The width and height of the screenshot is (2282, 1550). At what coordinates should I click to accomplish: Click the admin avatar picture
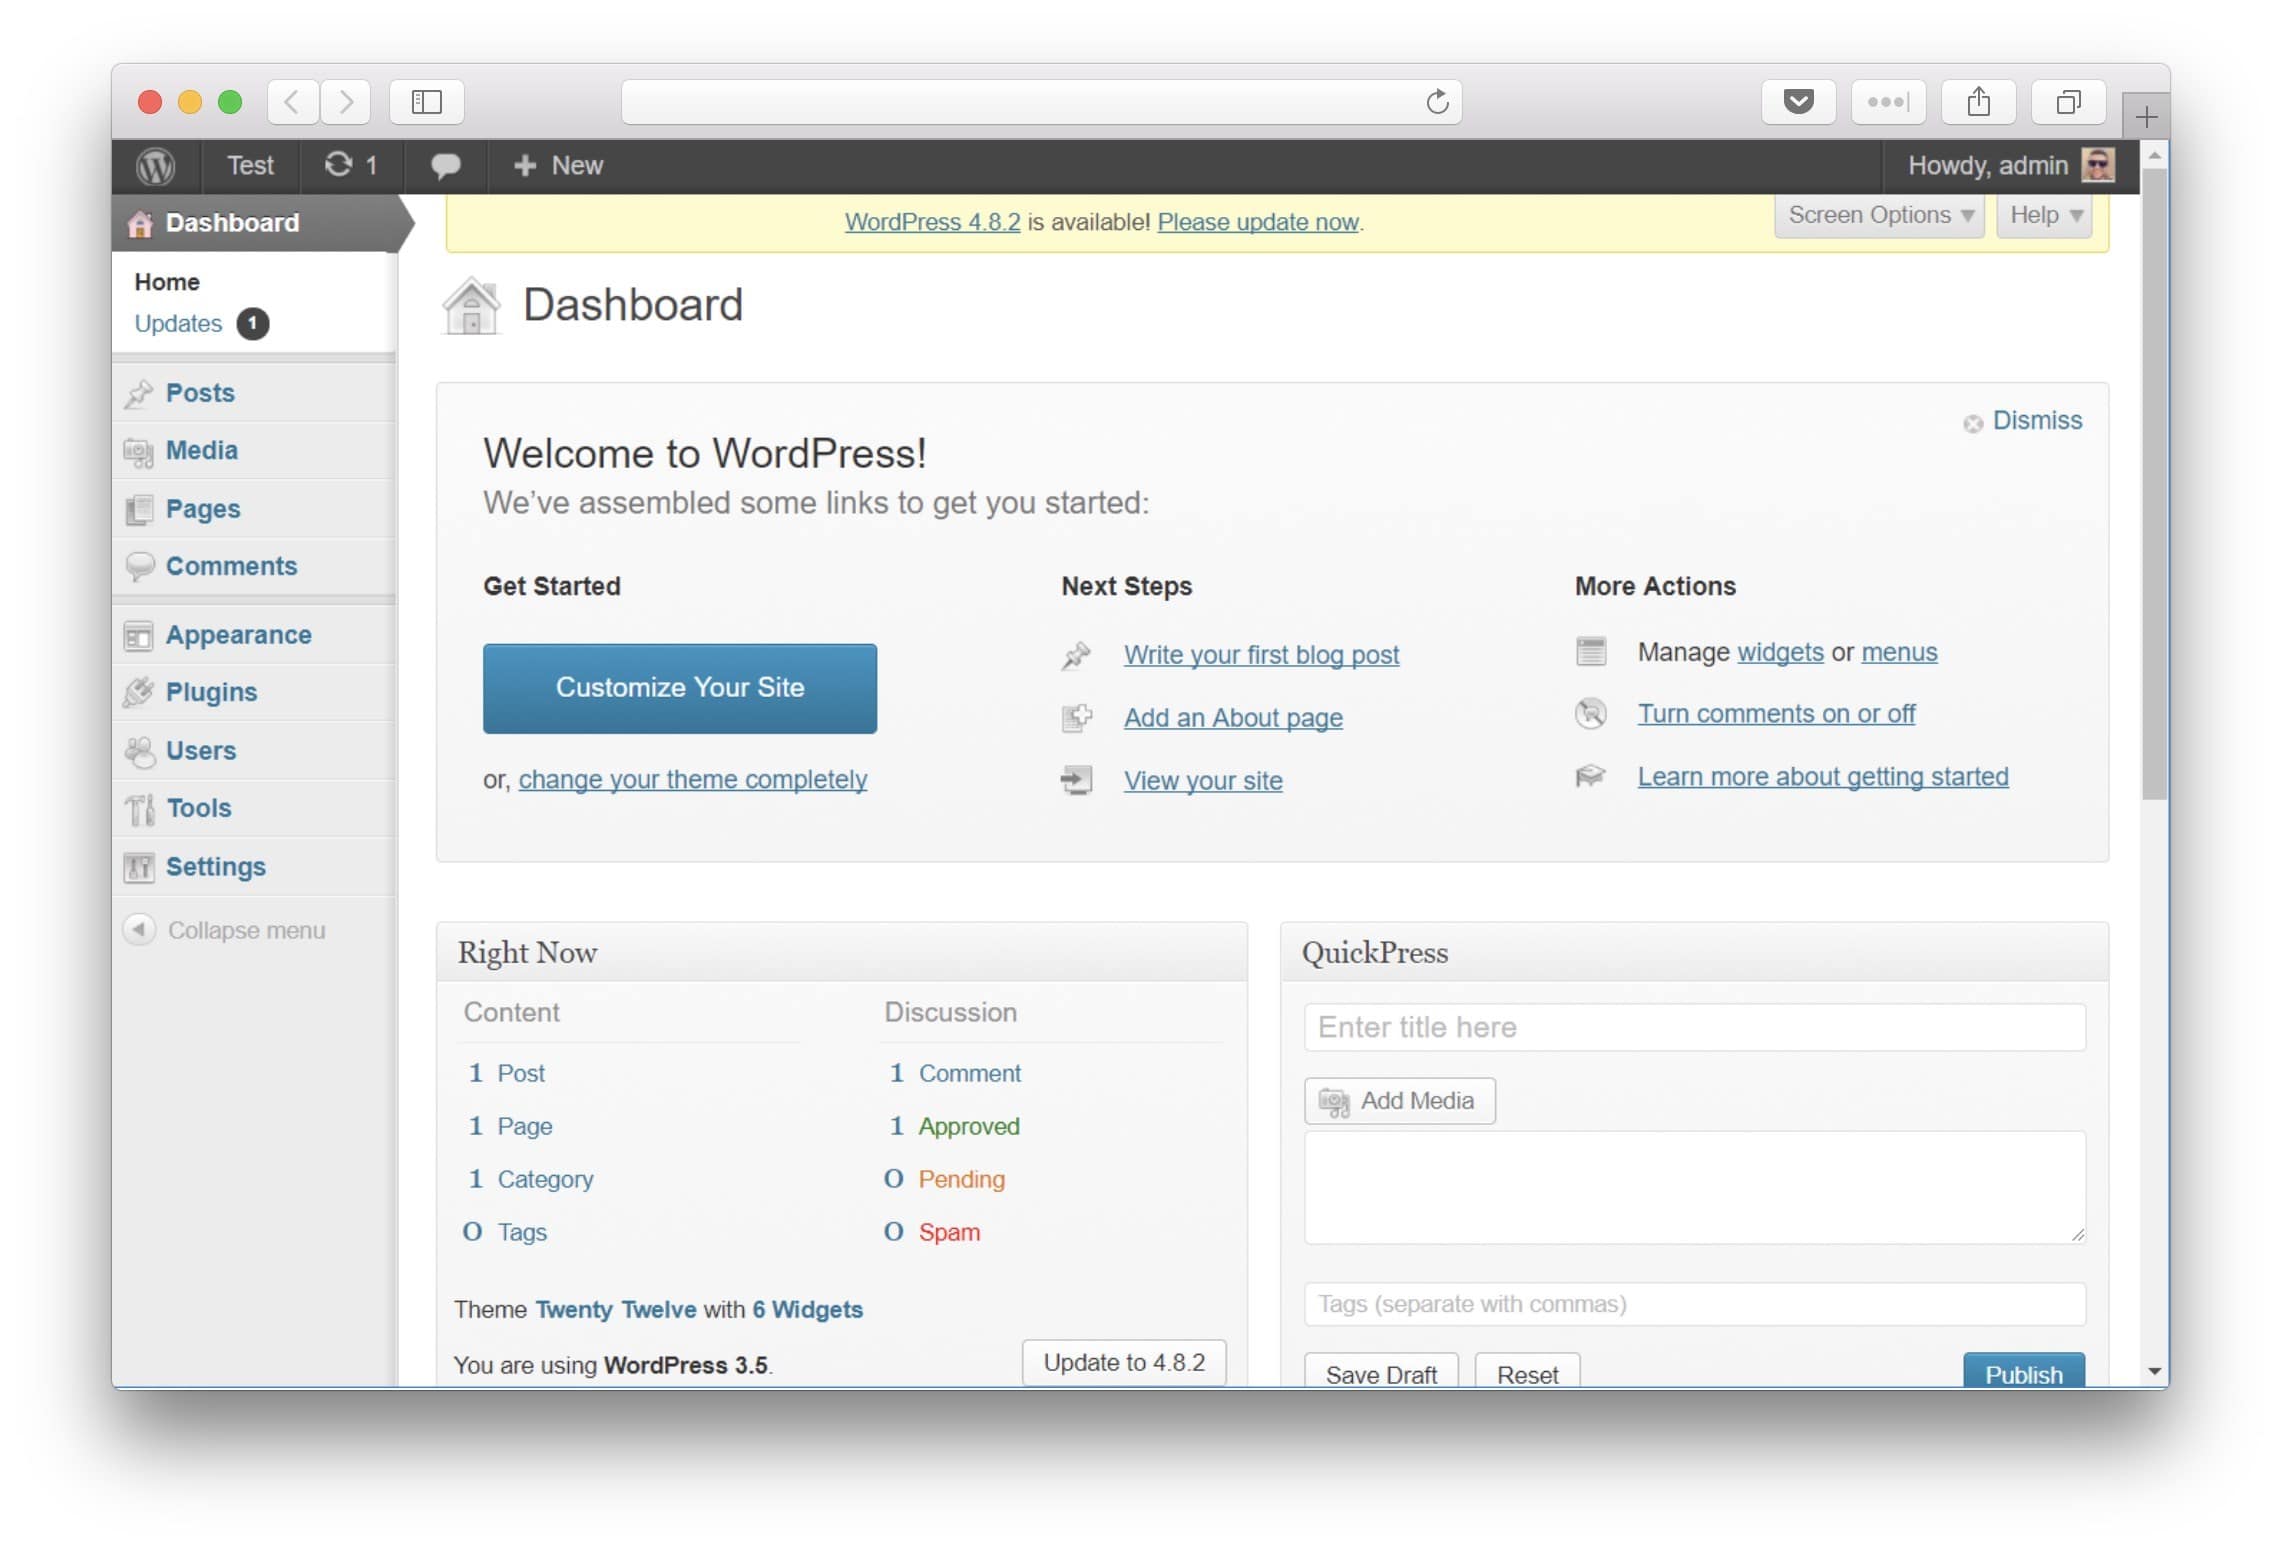coord(2097,165)
